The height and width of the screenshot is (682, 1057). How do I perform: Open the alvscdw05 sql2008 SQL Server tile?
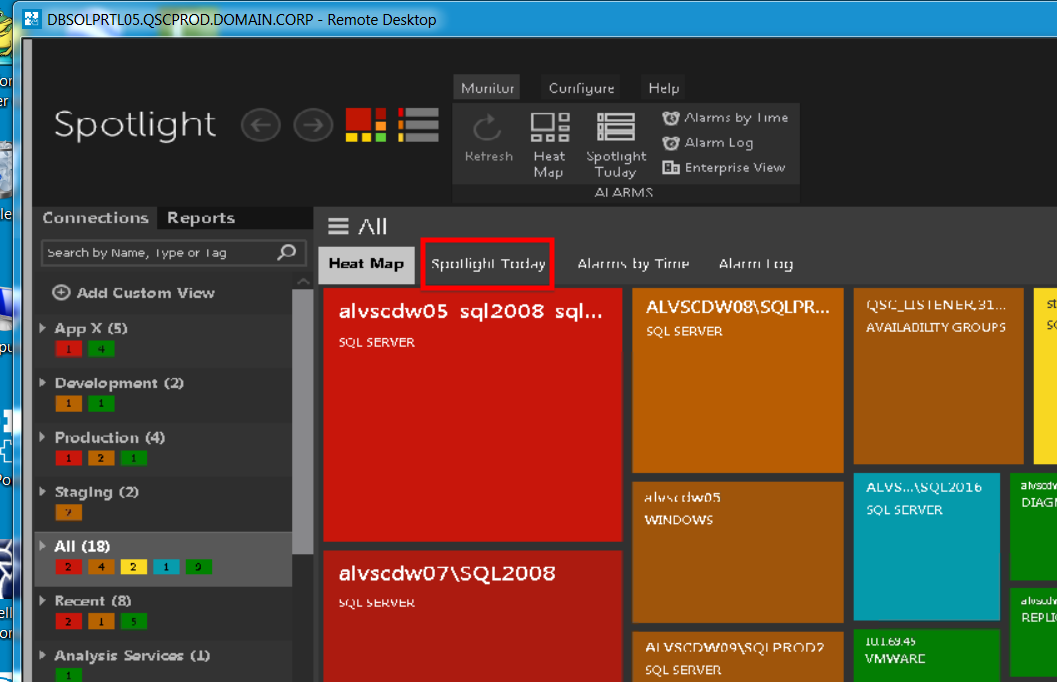point(473,414)
